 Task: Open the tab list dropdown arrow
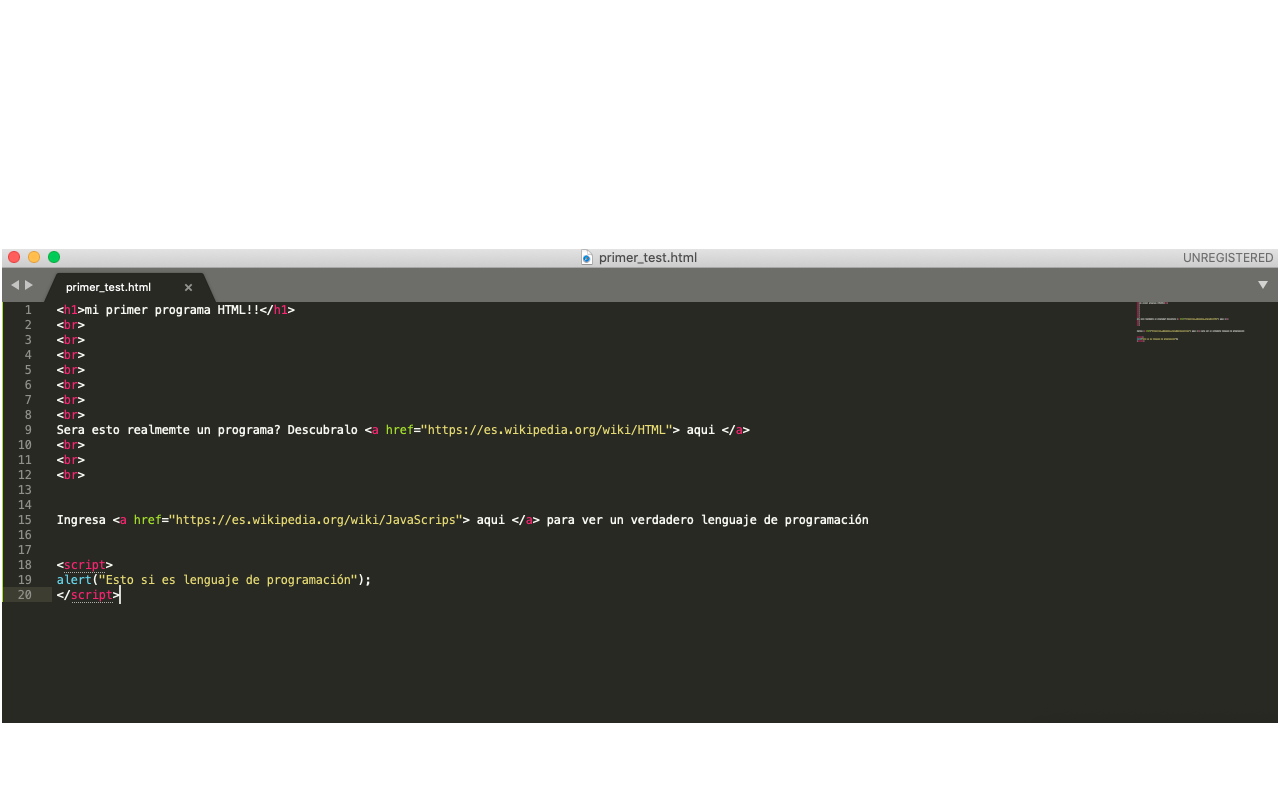(x=1263, y=285)
